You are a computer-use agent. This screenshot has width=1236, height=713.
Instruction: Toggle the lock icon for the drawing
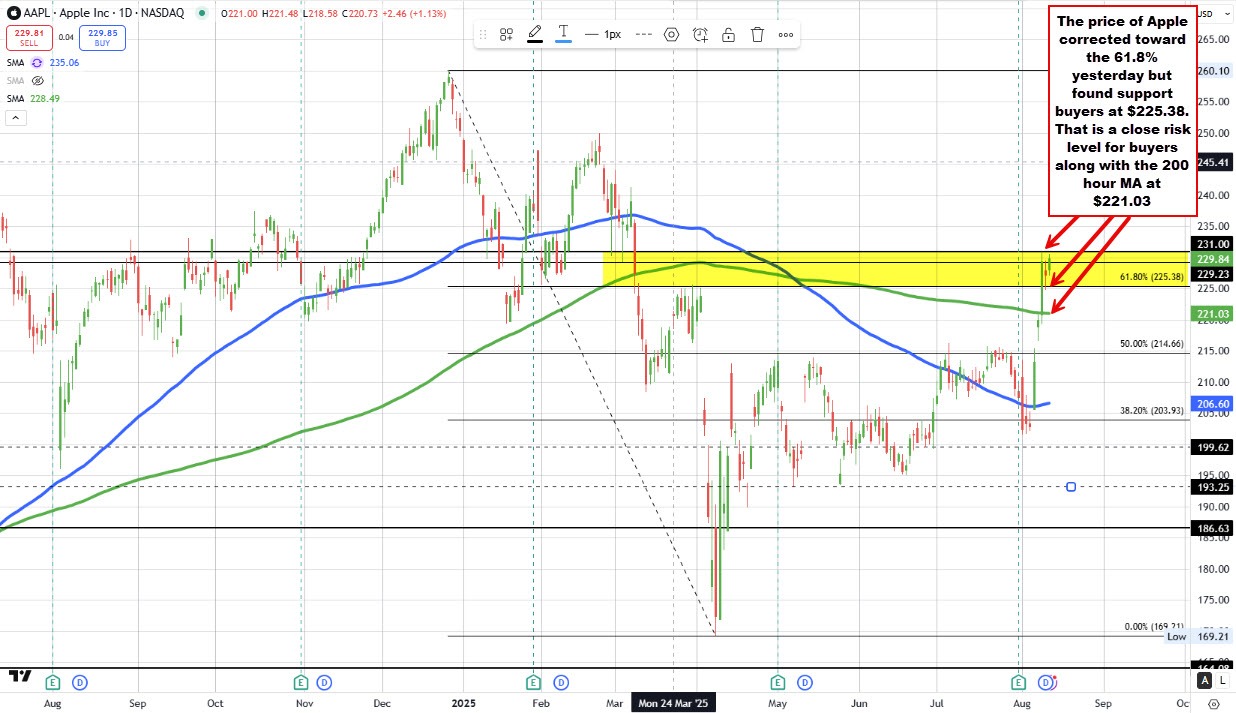[x=729, y=34]
